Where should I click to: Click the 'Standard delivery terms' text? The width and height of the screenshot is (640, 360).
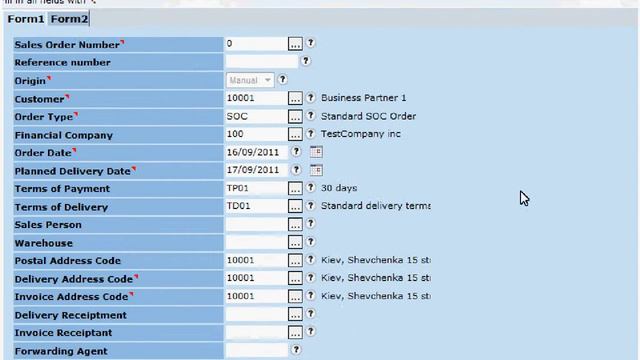coord(376,206)
